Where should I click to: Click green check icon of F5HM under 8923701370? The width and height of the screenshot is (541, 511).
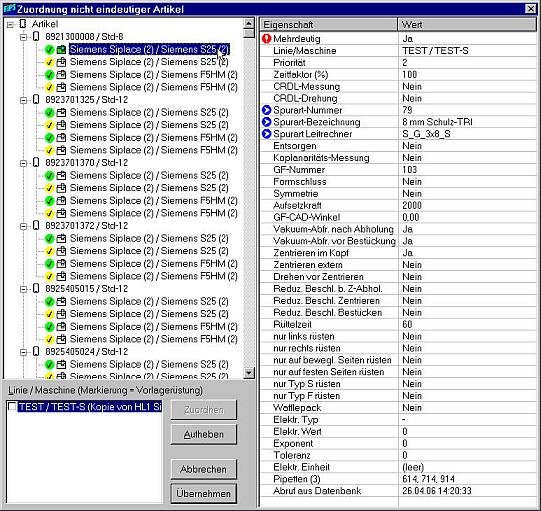click(50, 200)
